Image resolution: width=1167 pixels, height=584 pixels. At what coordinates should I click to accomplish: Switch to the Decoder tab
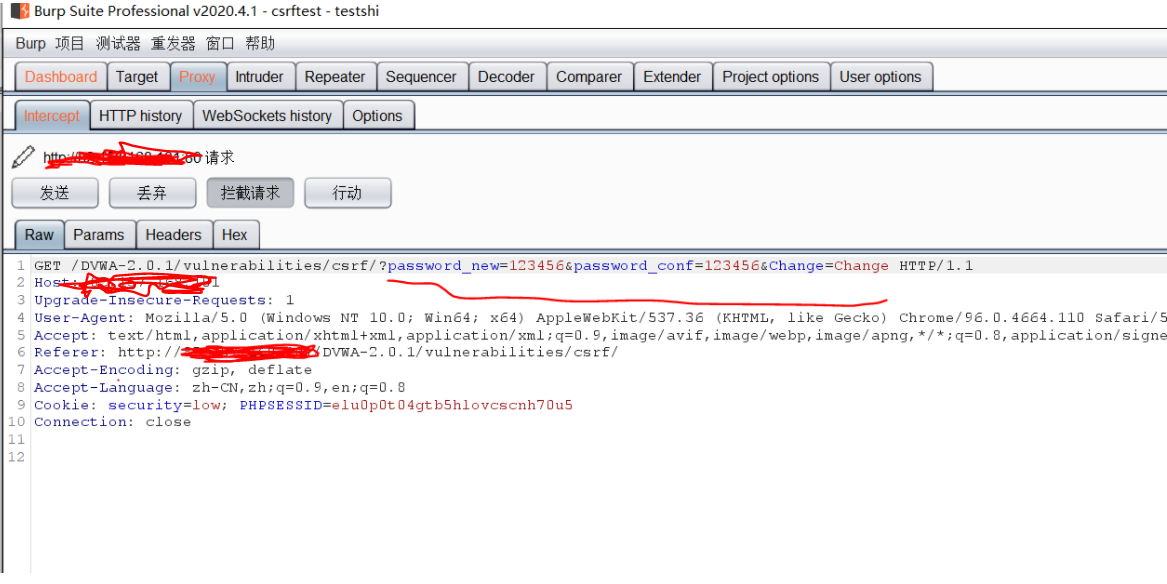pos(506,77)
